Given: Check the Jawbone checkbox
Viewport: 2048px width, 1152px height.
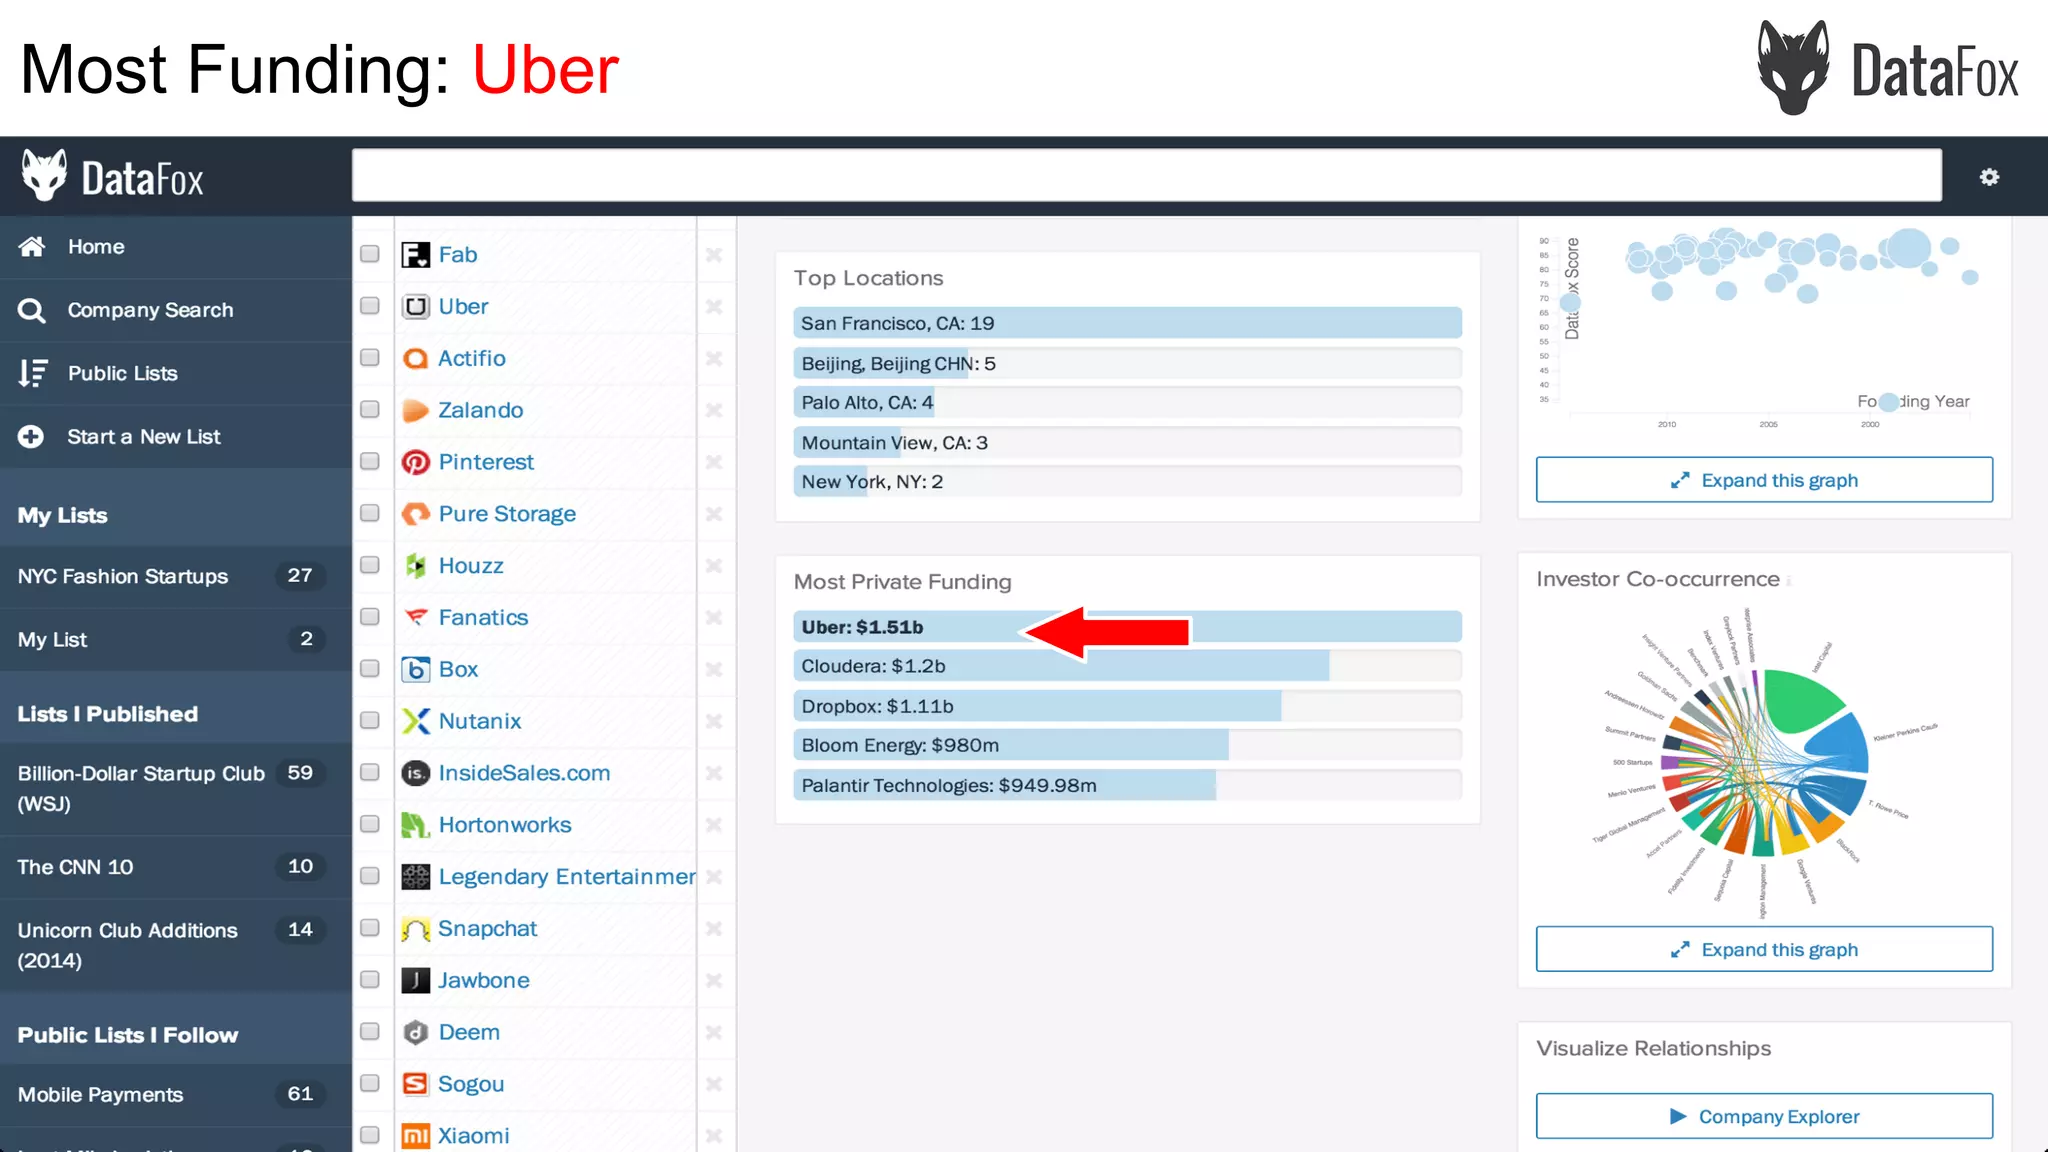Looking at the screenshot, I should point(370,980).
